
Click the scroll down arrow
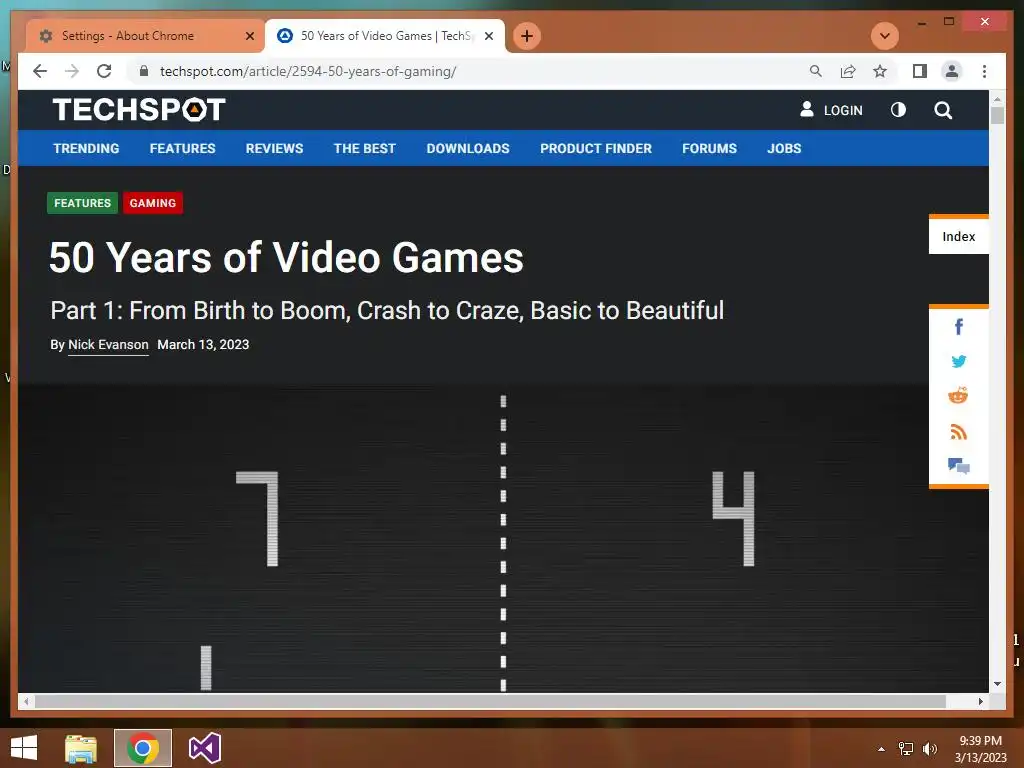click(x=997, y=684)
